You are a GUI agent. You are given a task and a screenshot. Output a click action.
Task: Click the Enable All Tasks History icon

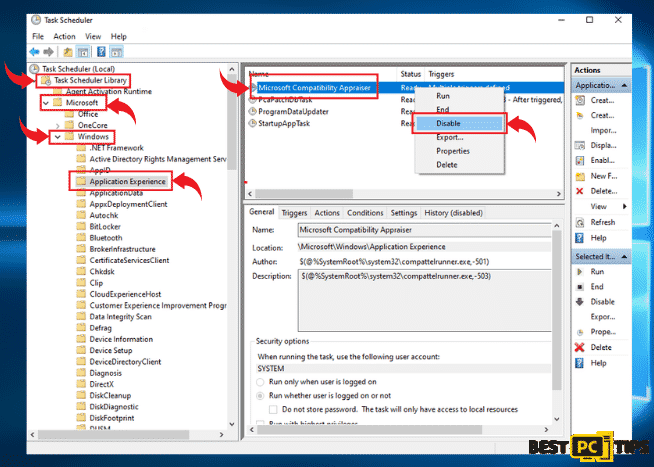(x=580, y=161)
